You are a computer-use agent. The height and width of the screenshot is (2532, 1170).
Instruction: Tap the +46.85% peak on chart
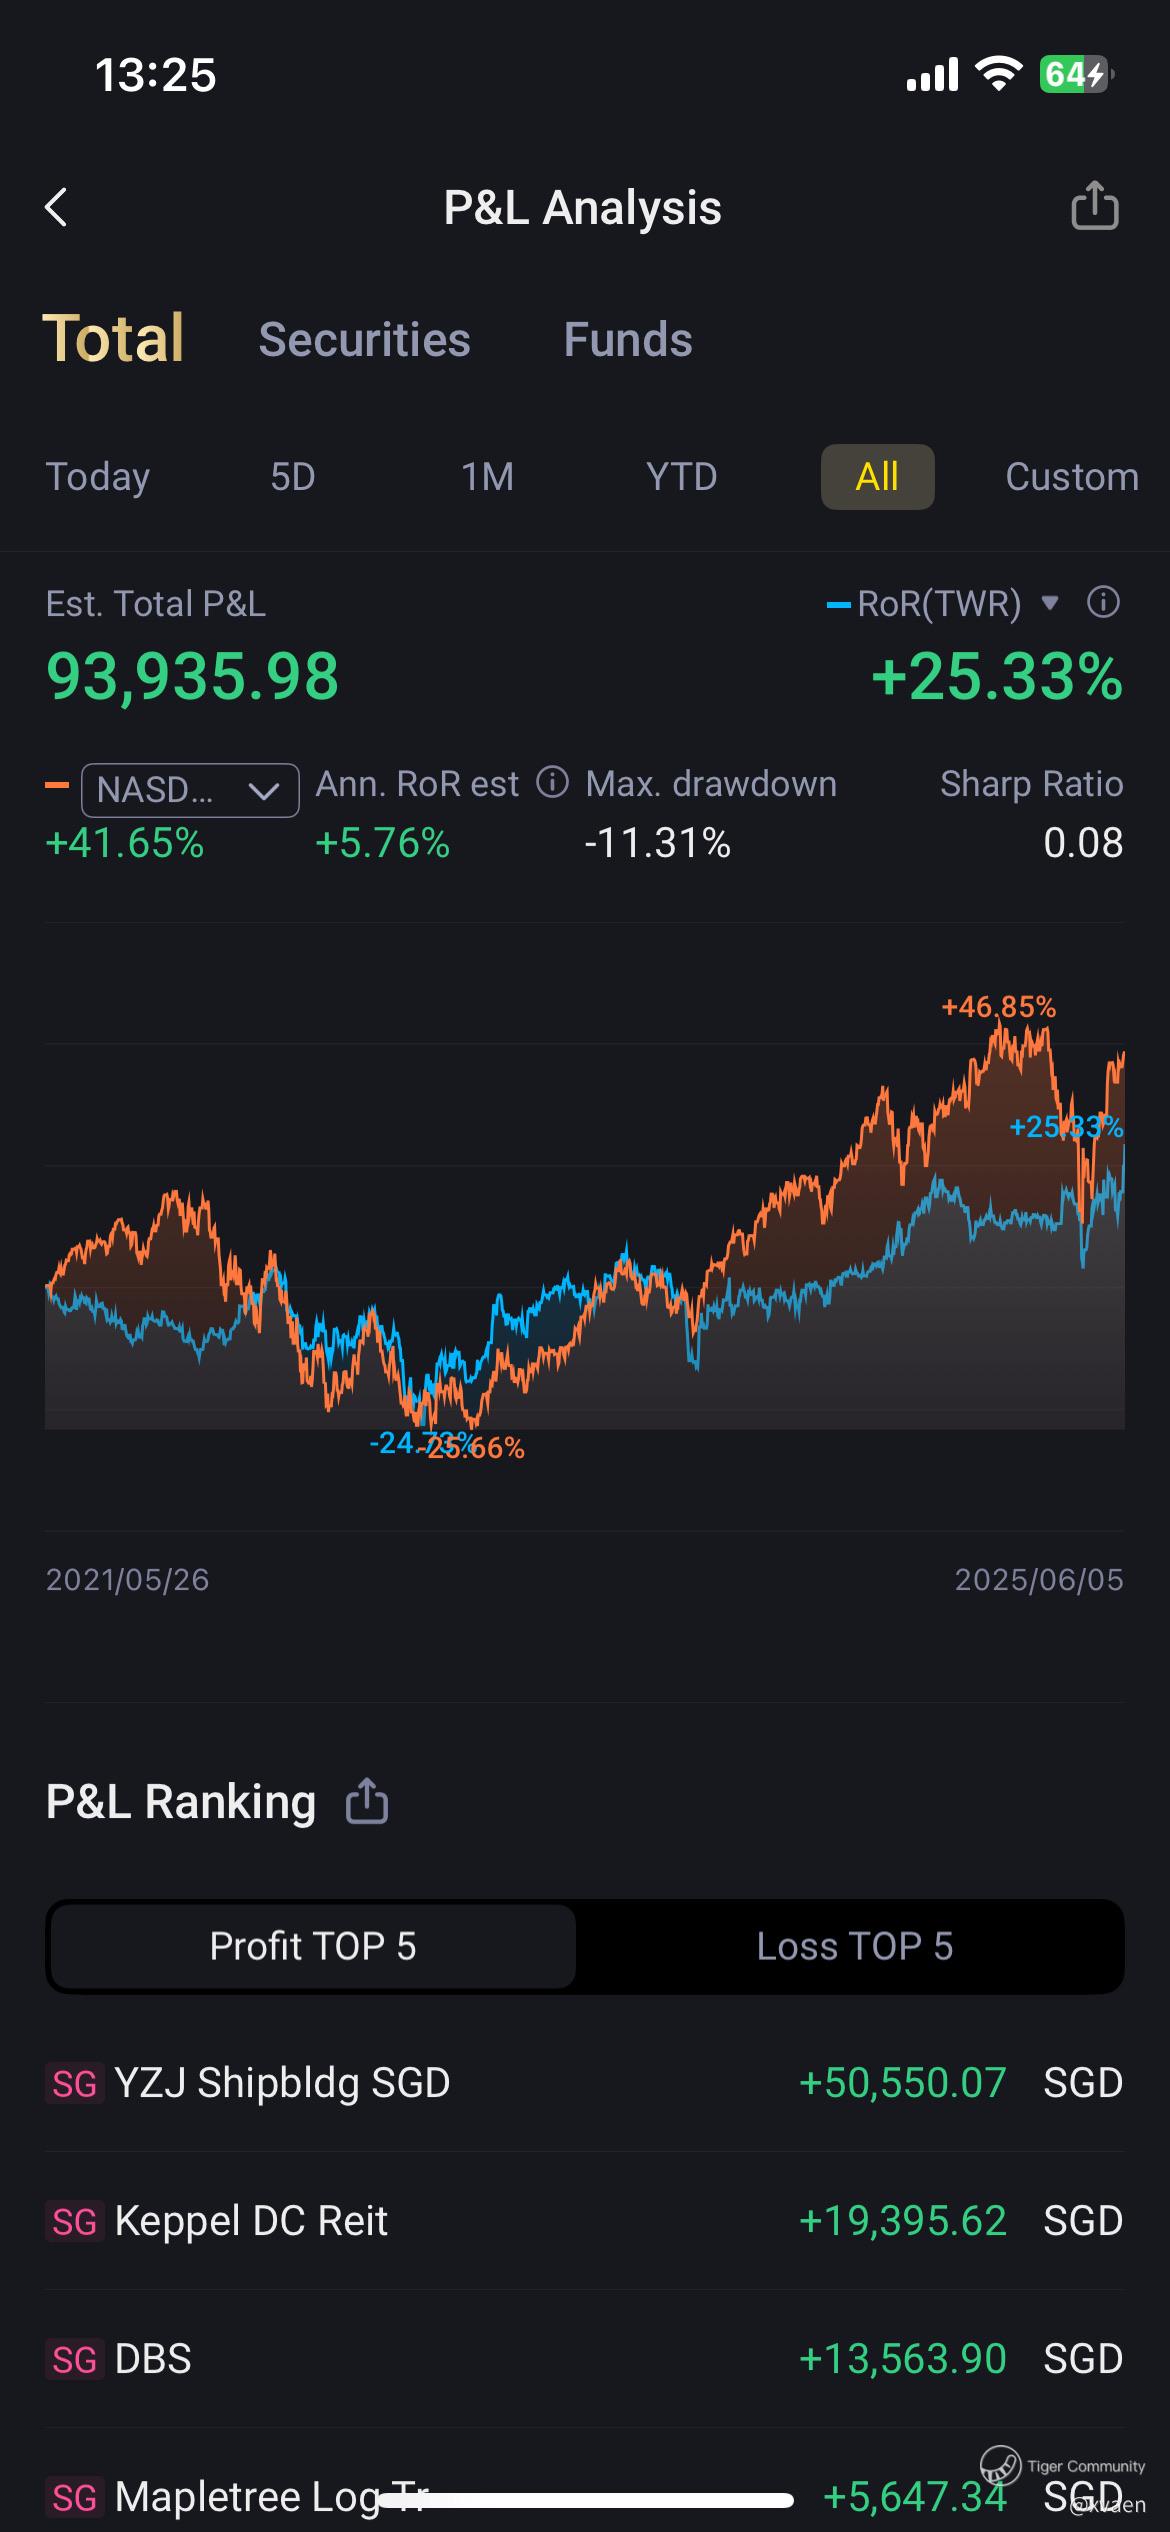[x=998, y=1008]
